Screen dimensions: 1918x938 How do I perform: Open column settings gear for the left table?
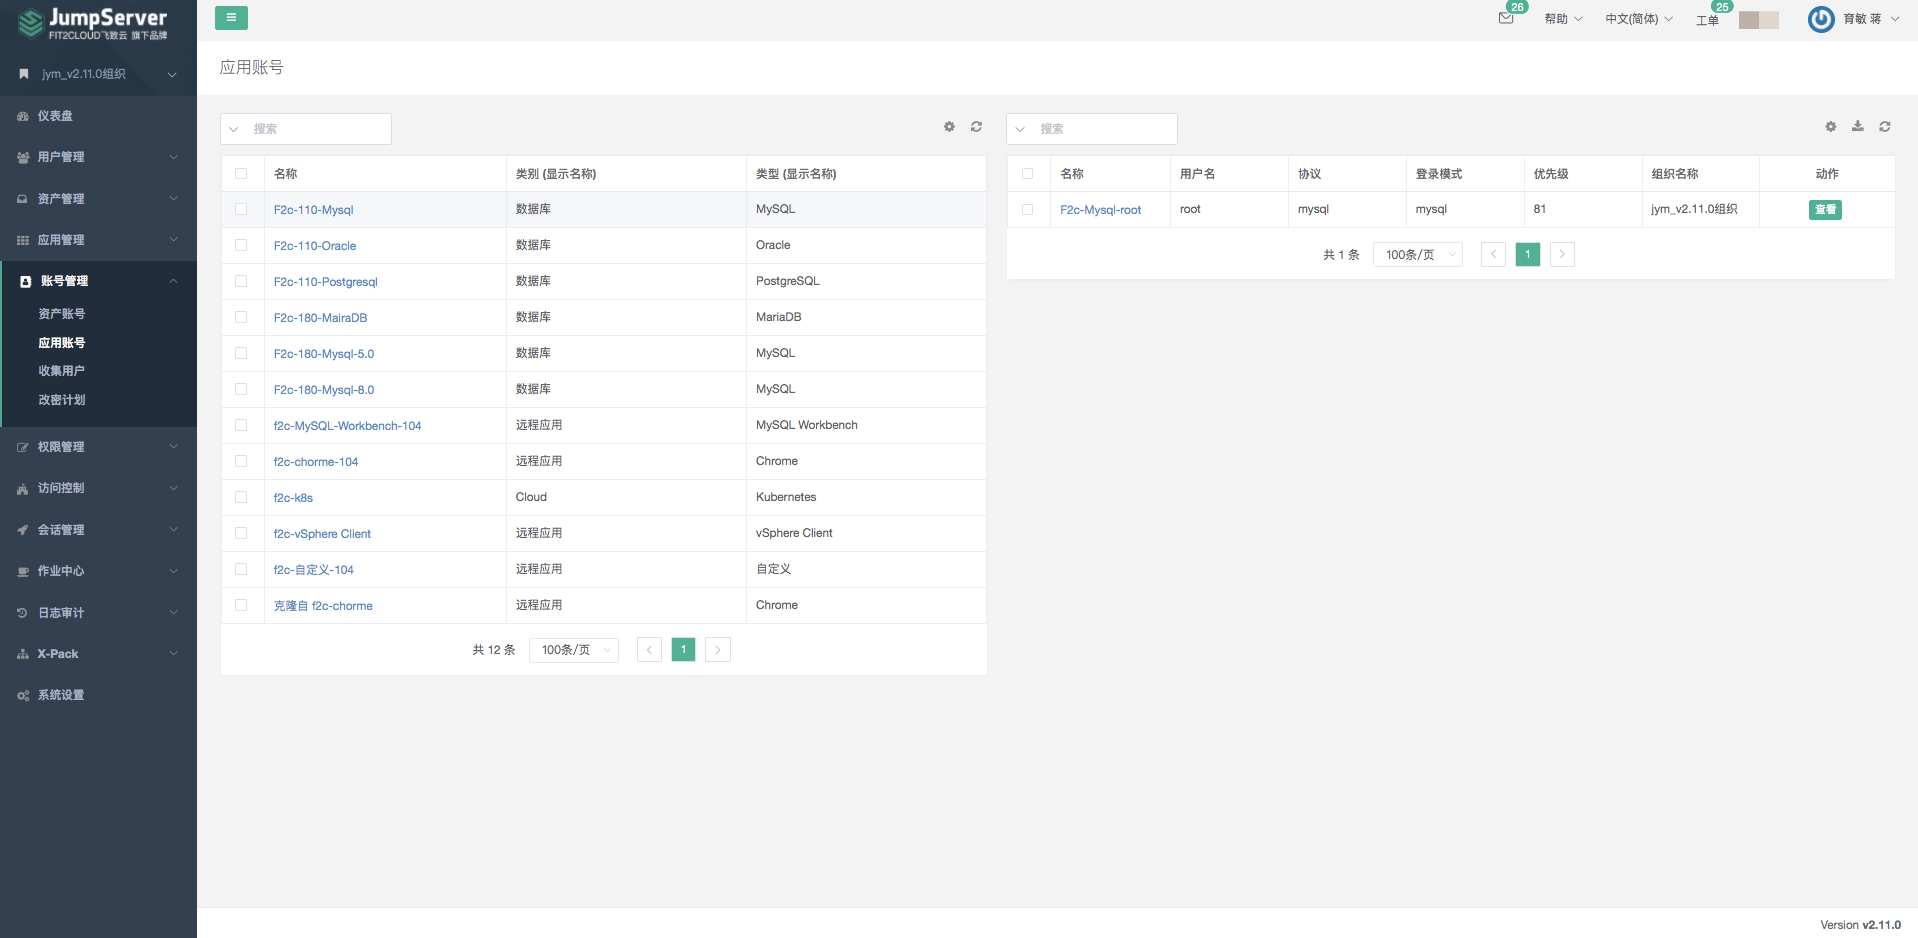[x=948, y=127]
